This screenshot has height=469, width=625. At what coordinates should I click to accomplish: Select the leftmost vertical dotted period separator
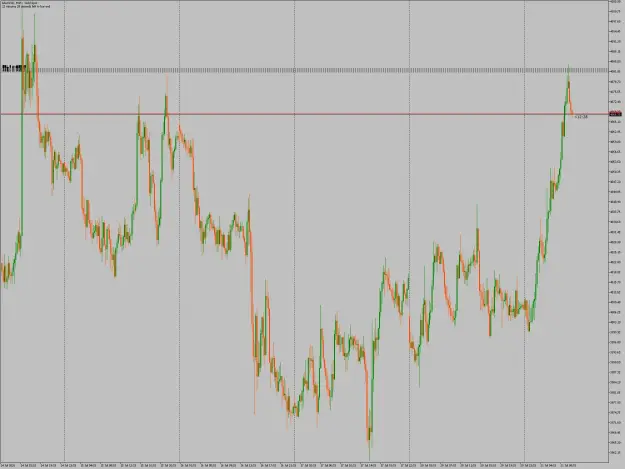pyautogui.click(x=65, y=231)
